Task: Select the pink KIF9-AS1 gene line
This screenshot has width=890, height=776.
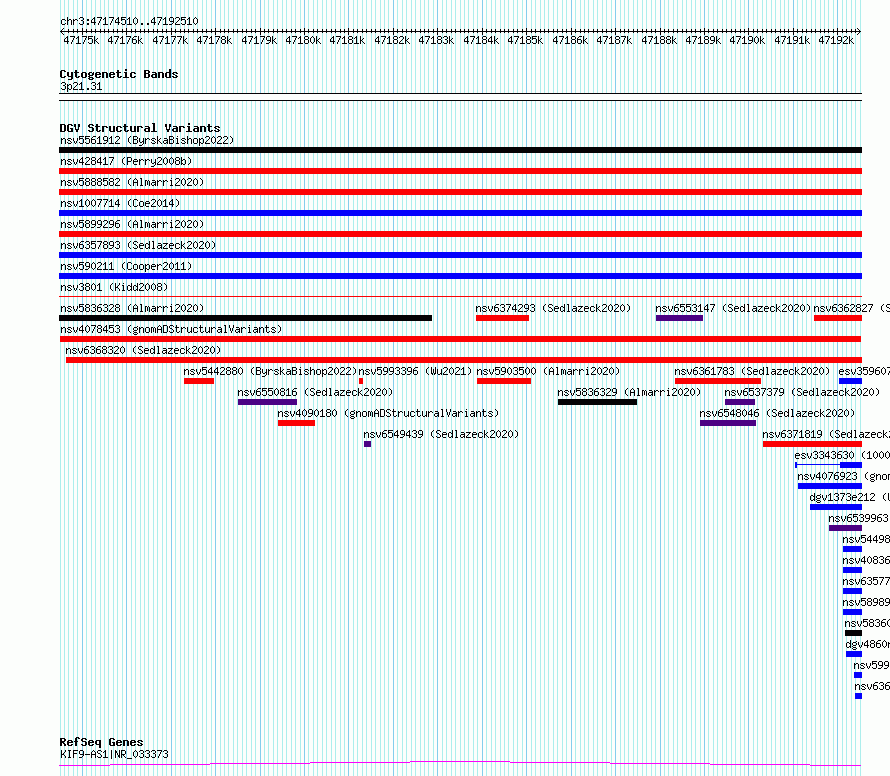Action: pyautogui.click(x=460, y=764)
